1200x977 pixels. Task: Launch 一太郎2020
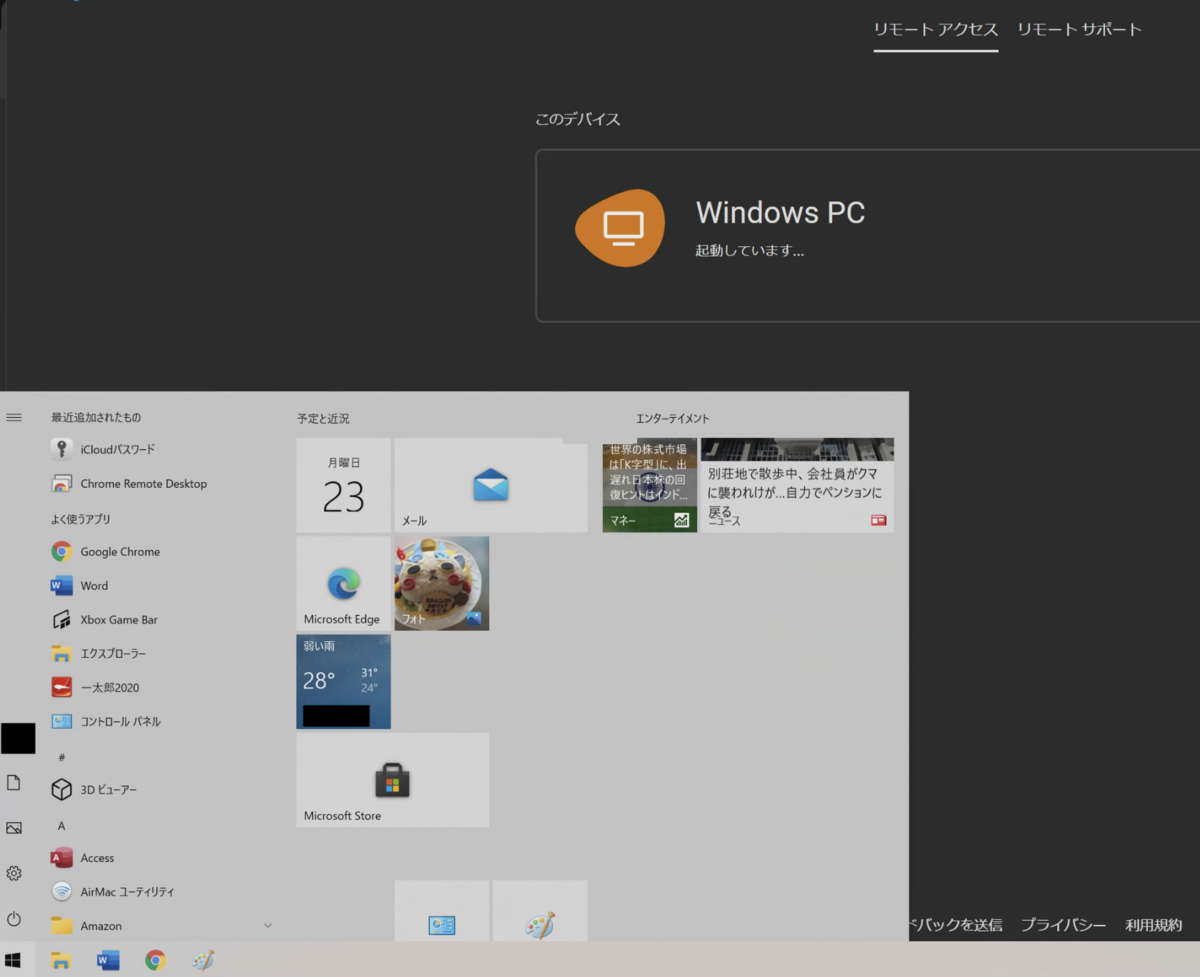pyautogui.click(x=160, y=687)
